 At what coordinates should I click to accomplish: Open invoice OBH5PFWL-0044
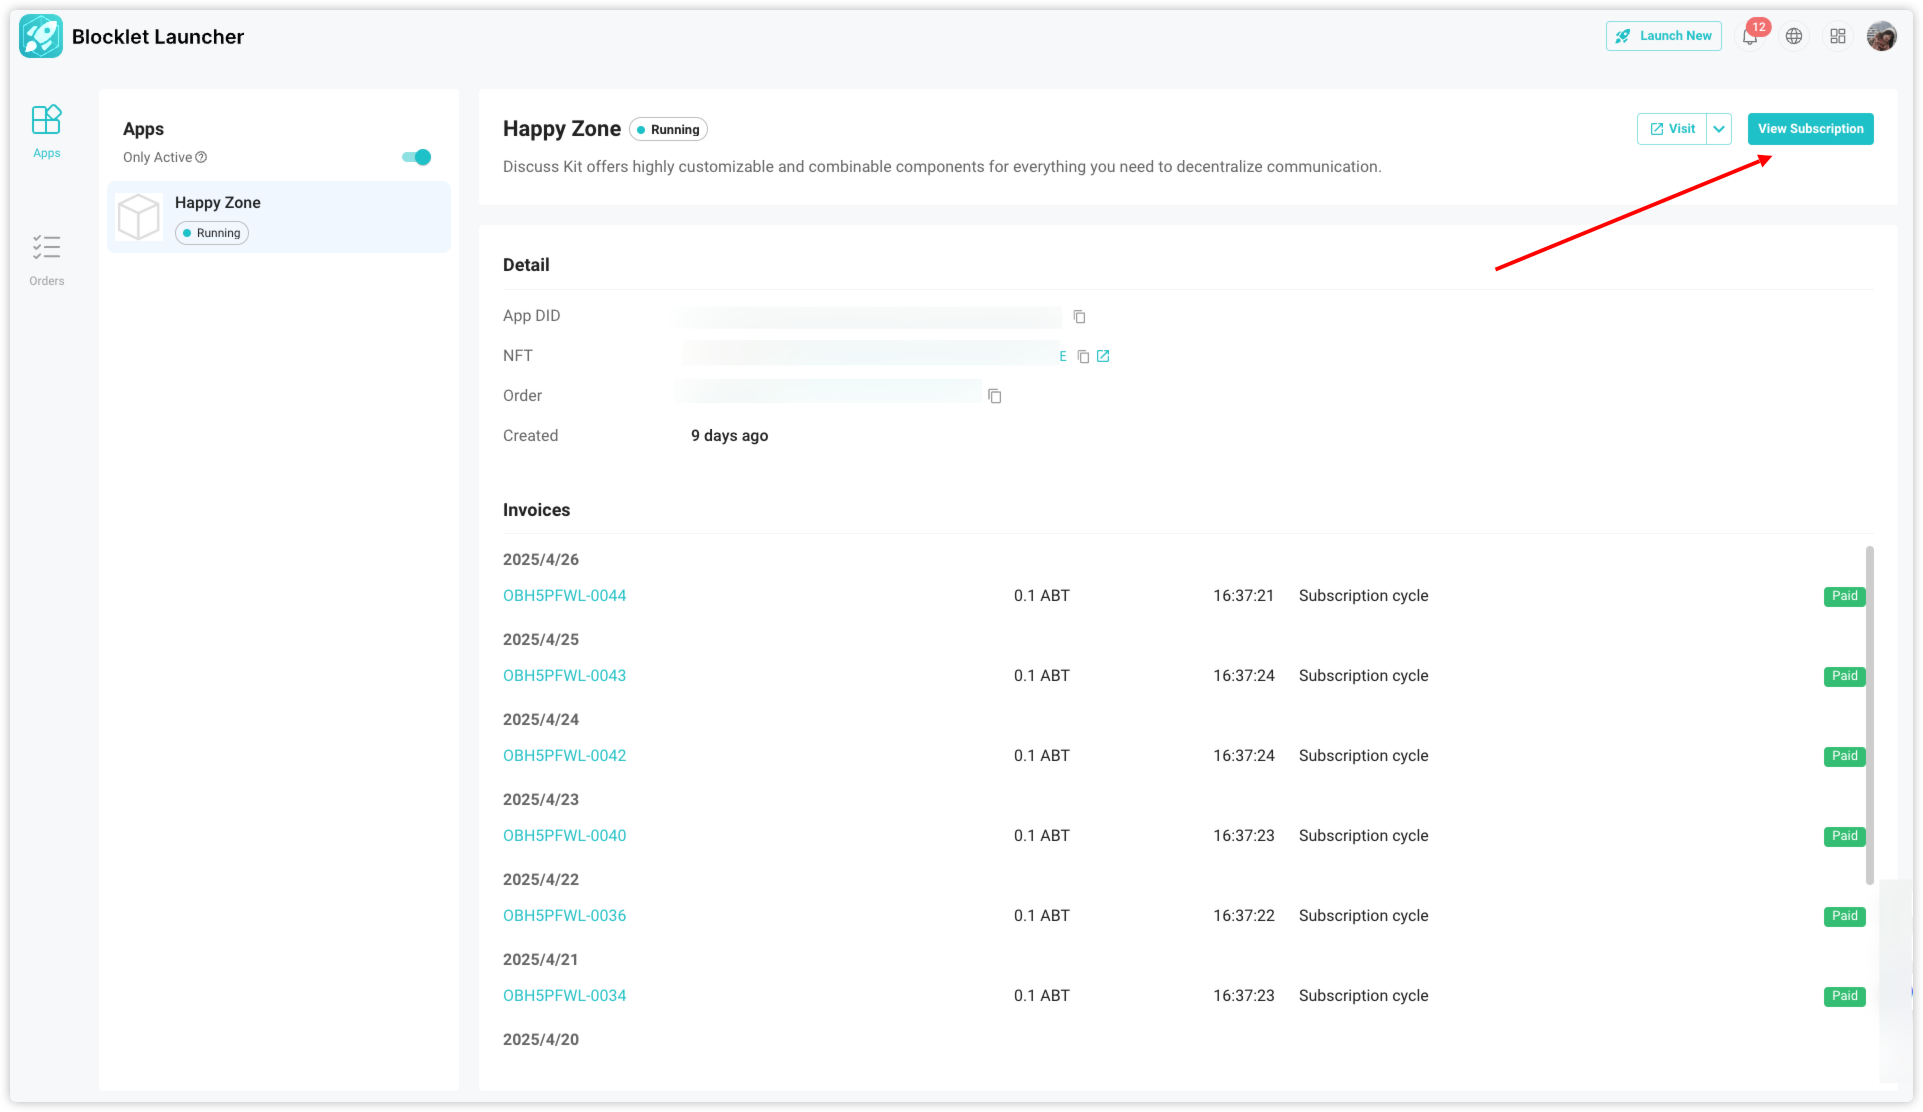(564, 596)
